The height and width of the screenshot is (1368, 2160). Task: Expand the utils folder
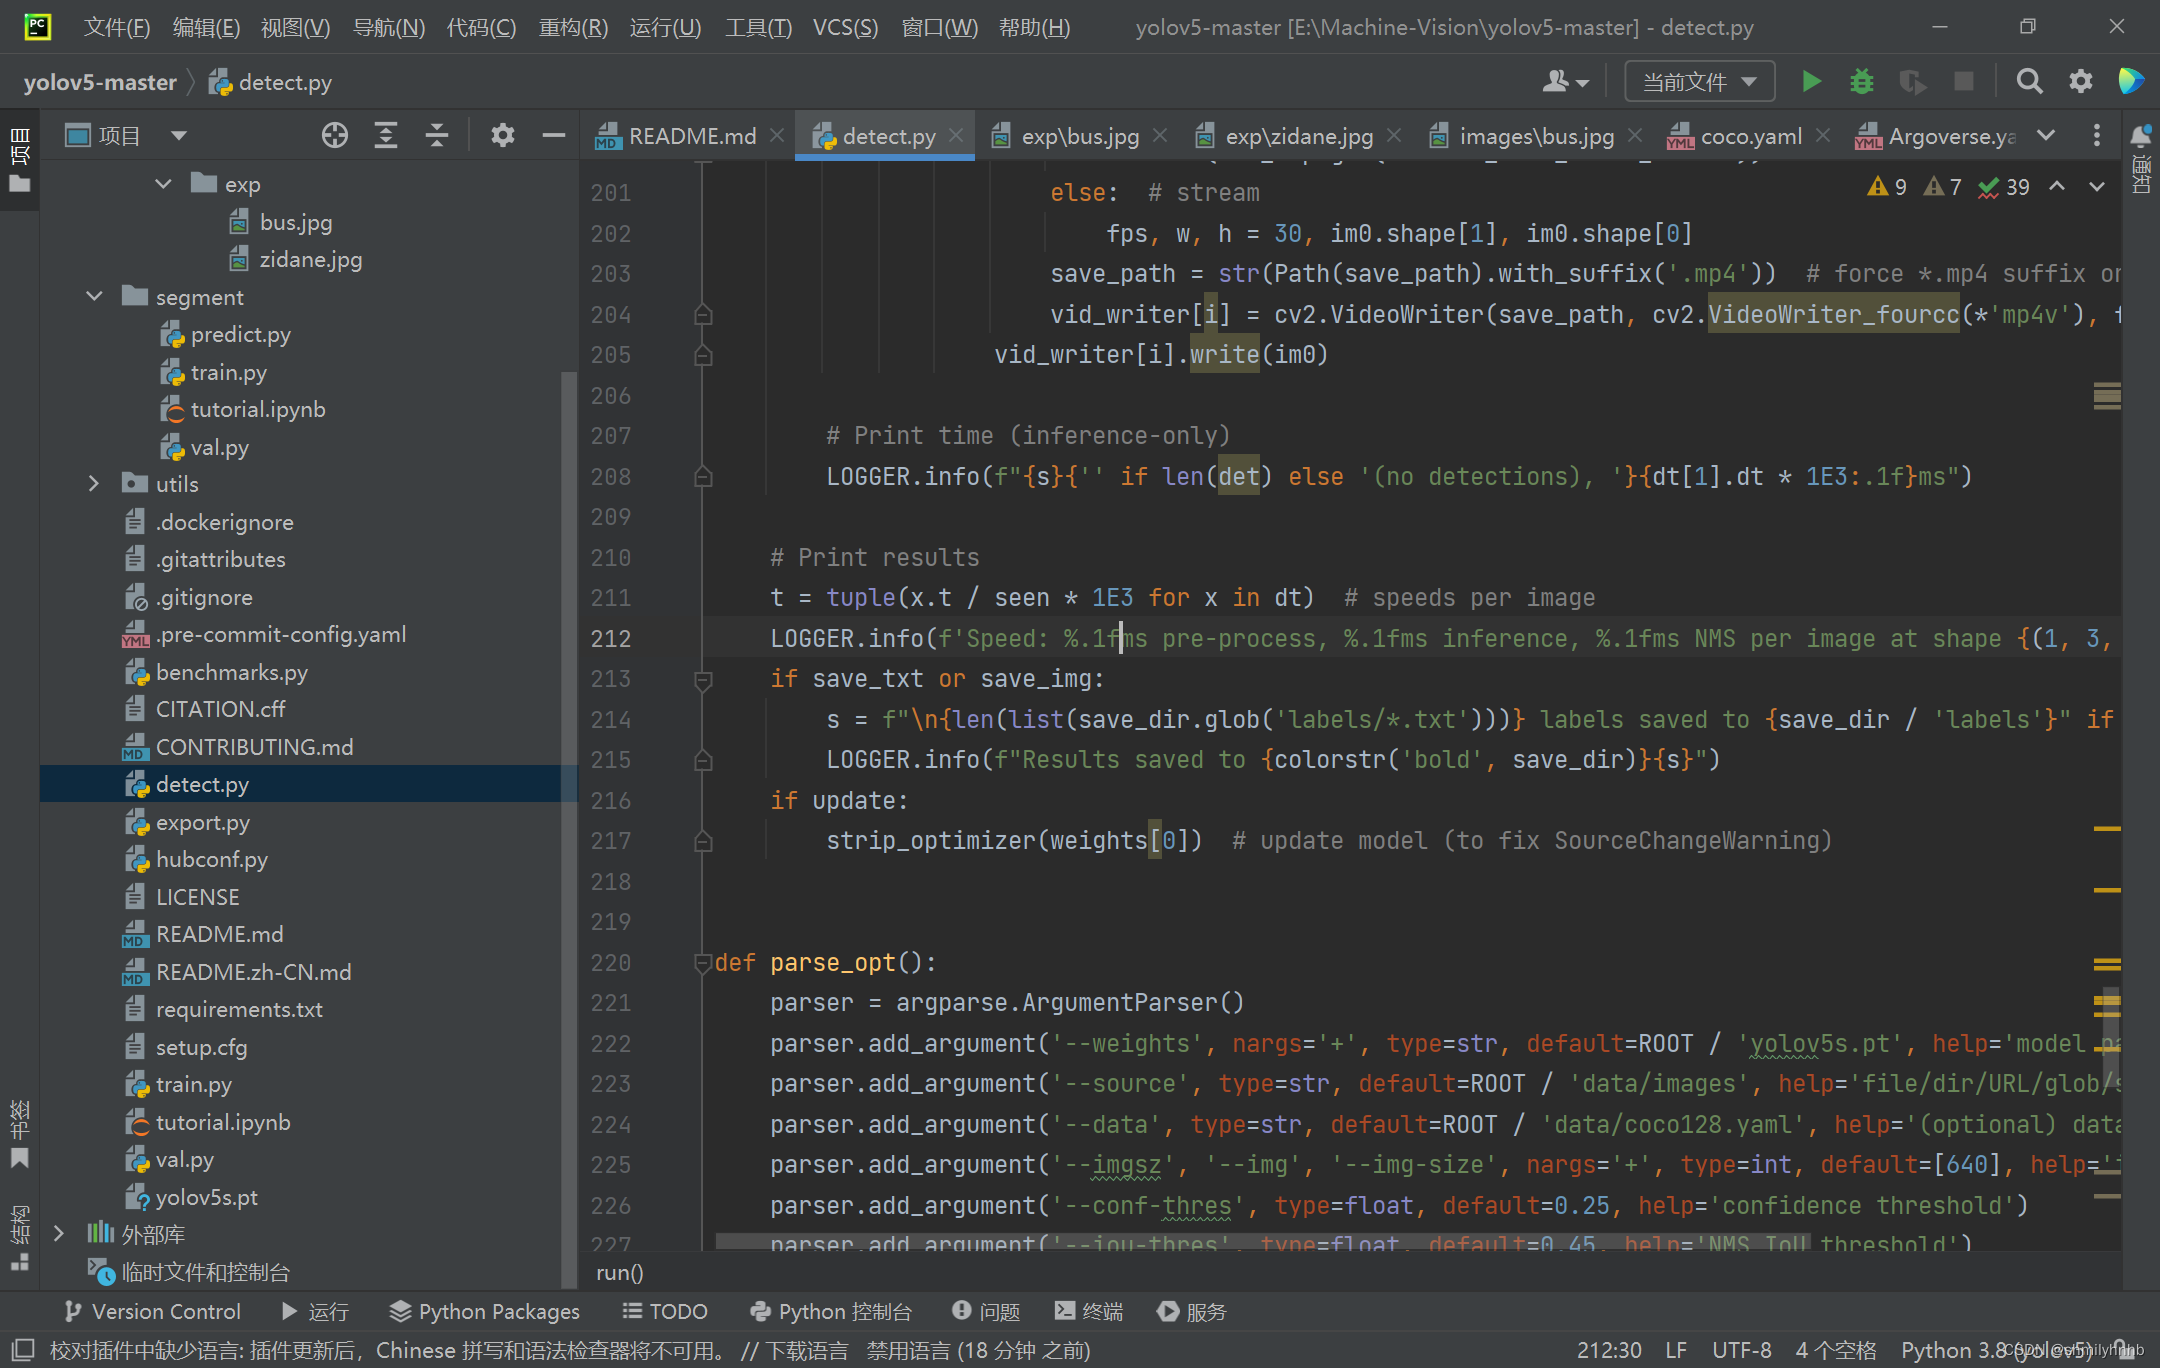tap(95, 483)
